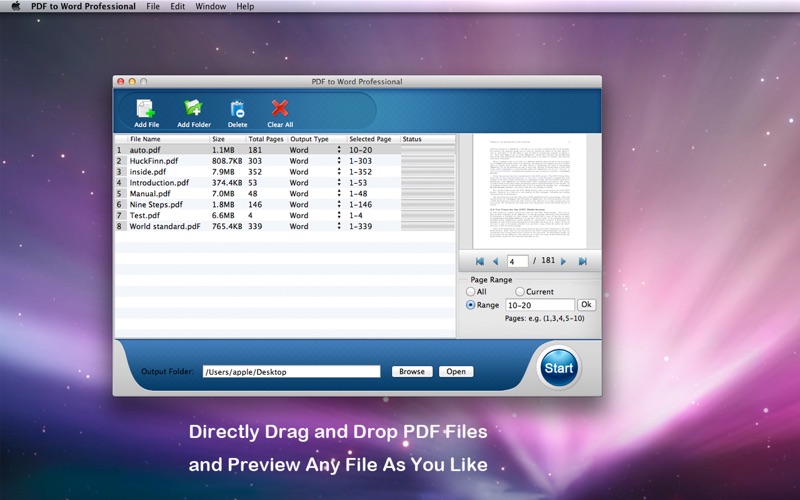Open the Window menu
800x500 pixels.
pos(211,6)
